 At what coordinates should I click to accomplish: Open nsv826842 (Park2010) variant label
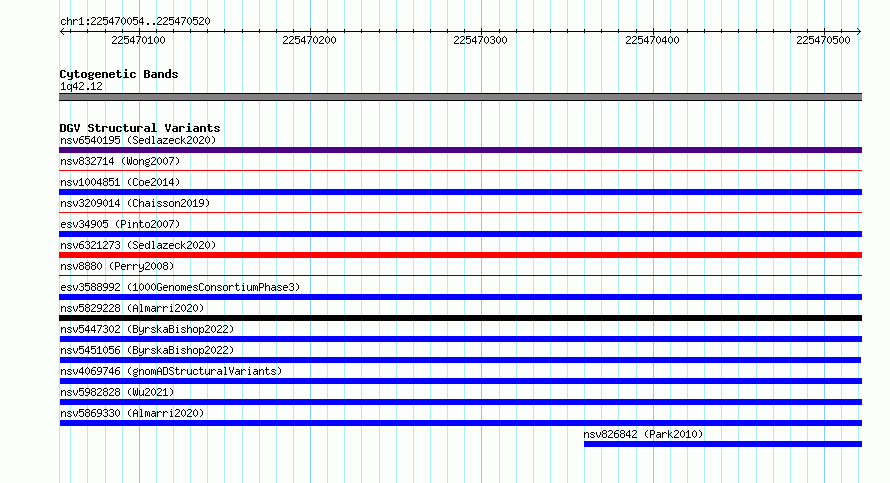pyautogui.click(x=643, y=434)
